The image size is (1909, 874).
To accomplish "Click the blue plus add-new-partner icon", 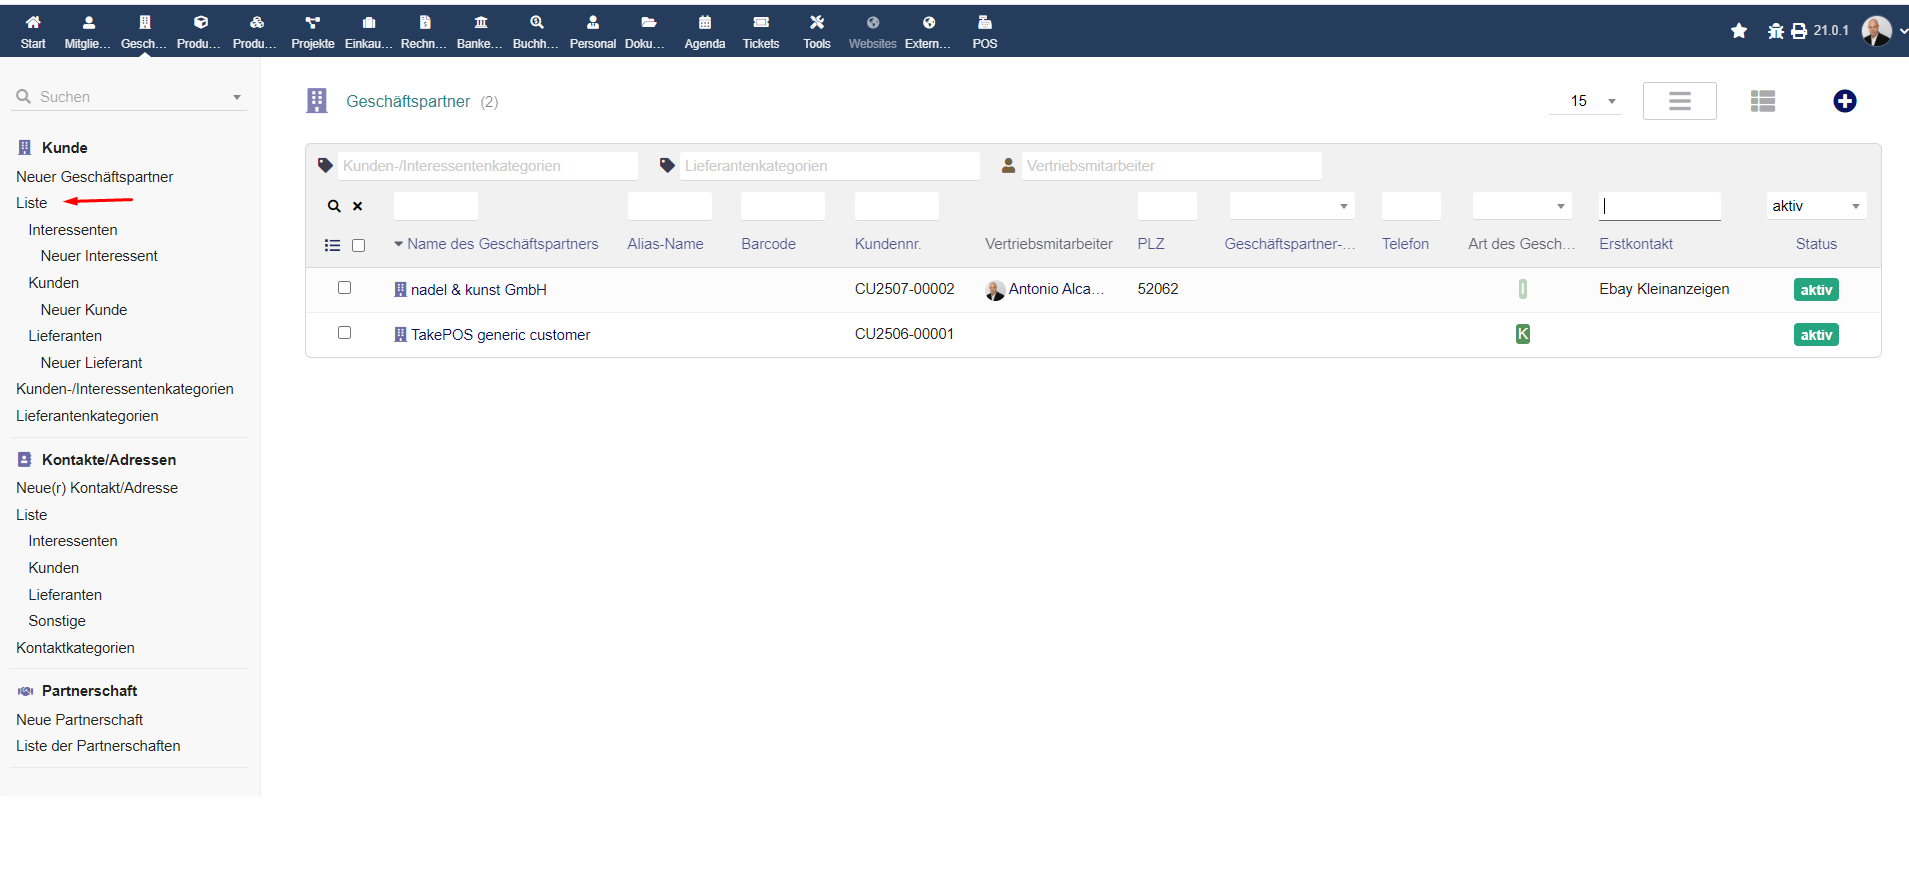I will point(1844,101).
